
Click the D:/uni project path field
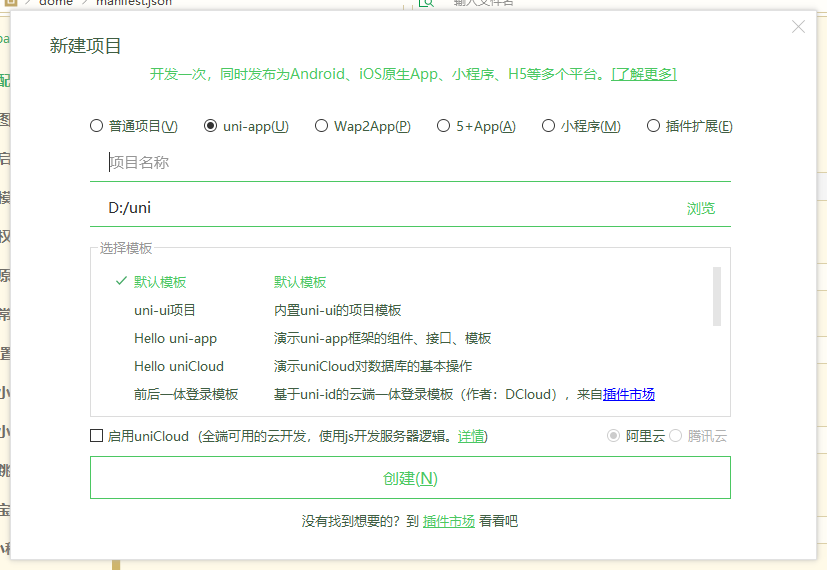(380, 208)
